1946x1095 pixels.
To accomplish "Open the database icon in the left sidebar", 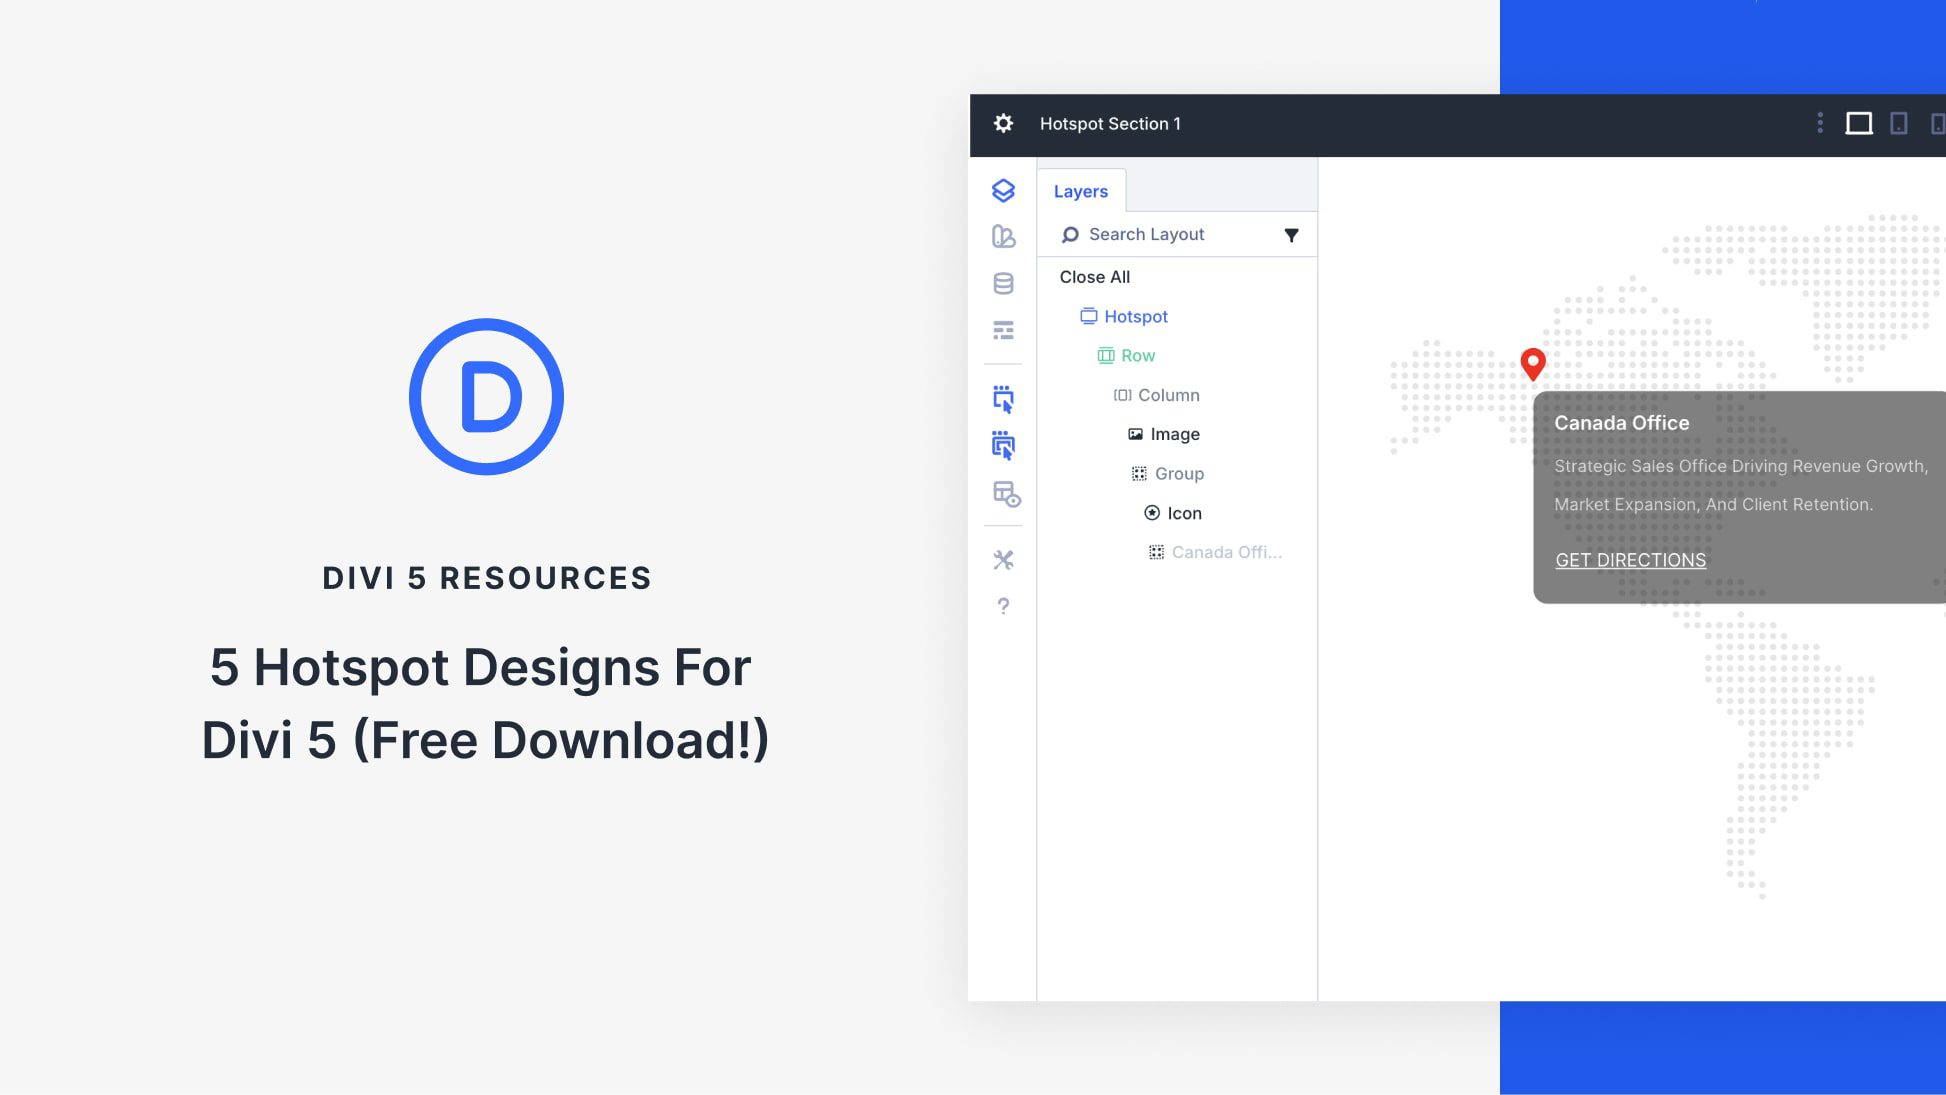I will (1003, 283).
